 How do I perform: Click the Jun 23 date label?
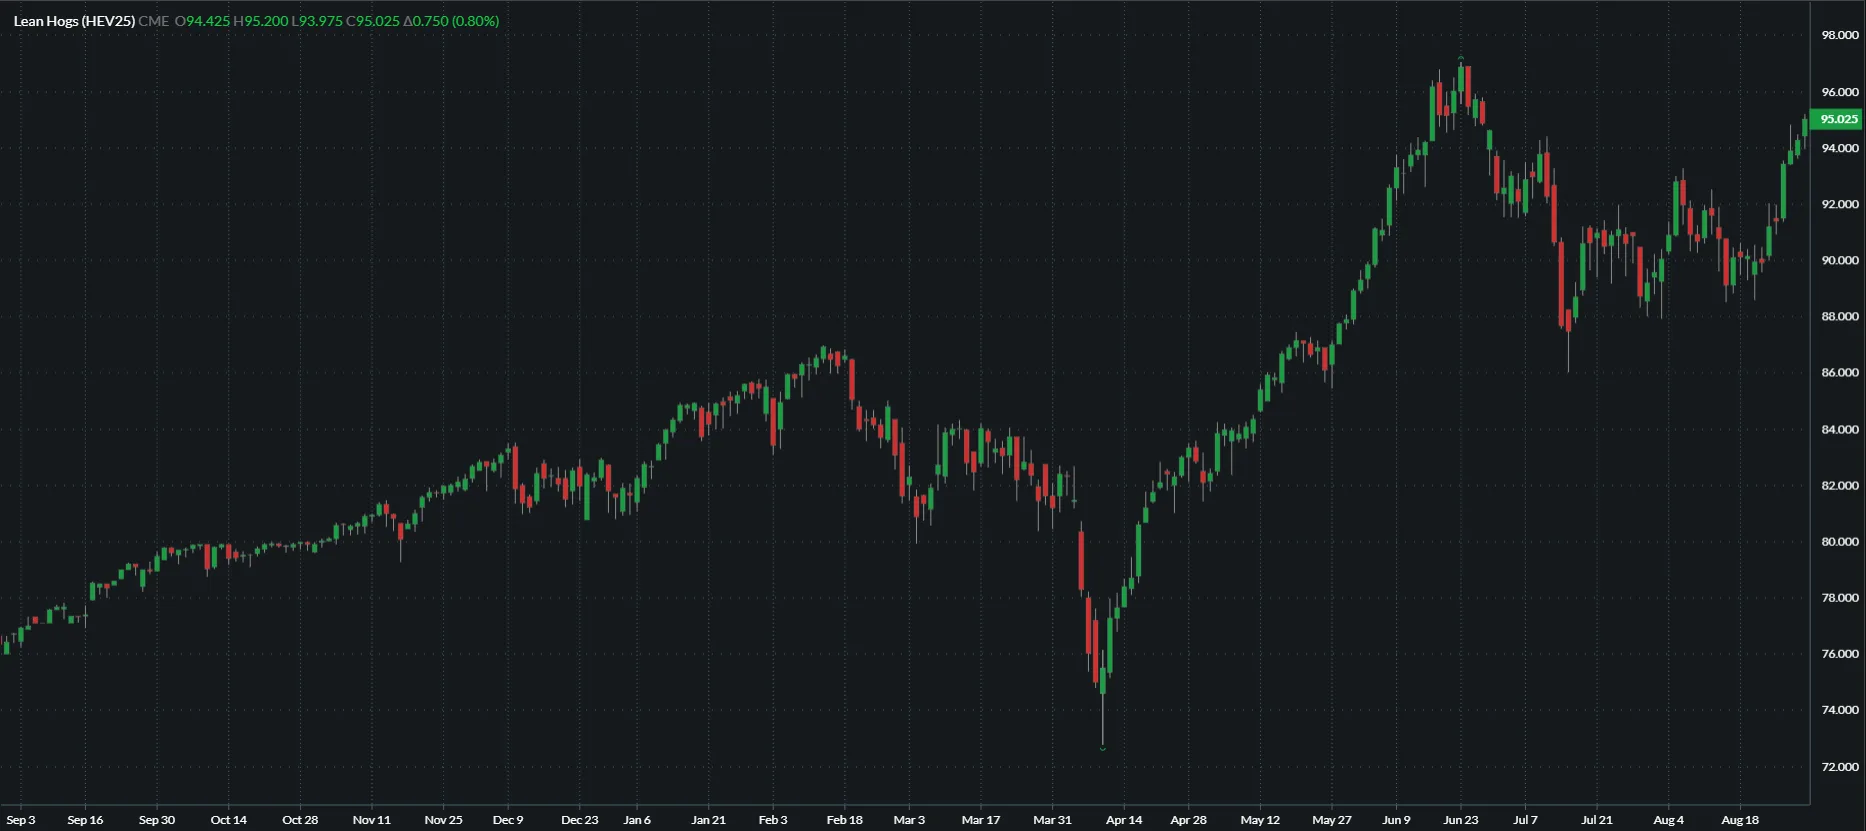[x=1460, y=820]
